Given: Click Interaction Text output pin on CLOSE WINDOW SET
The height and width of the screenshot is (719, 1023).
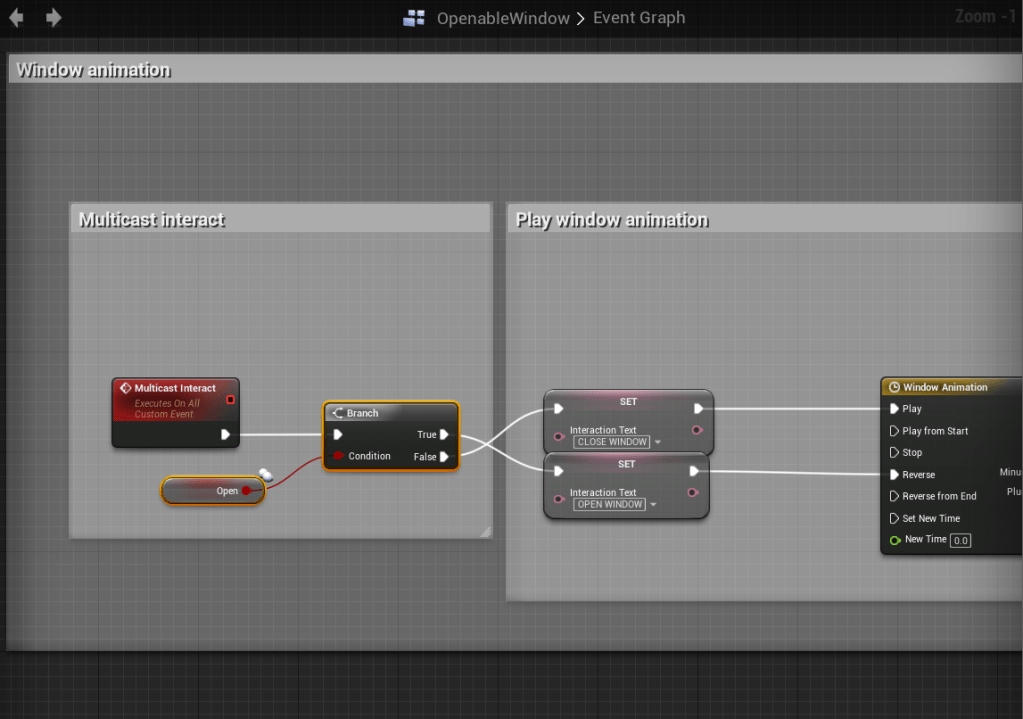Looking at the screenshot, I should click(697, 430).
